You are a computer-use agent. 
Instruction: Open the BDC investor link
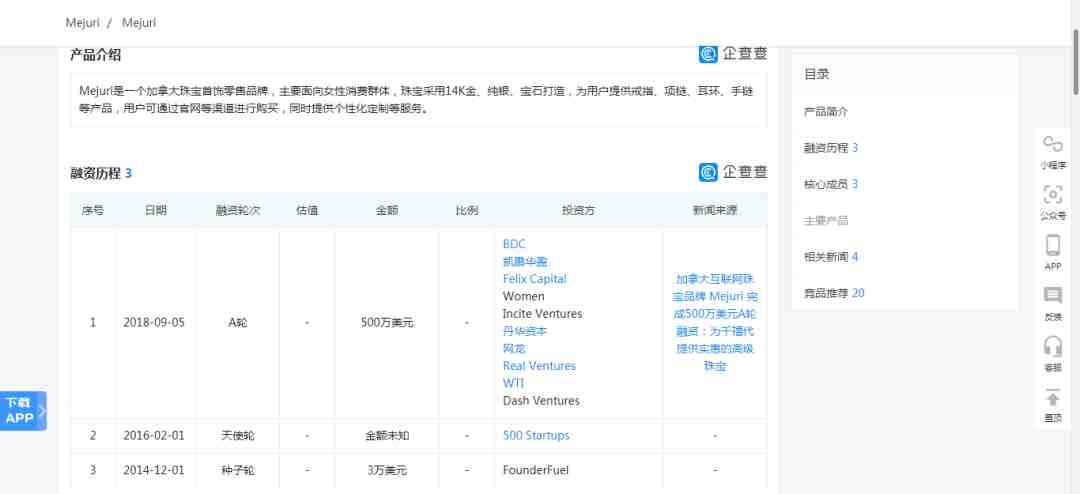pyautogui.click(x=514, y=244)
